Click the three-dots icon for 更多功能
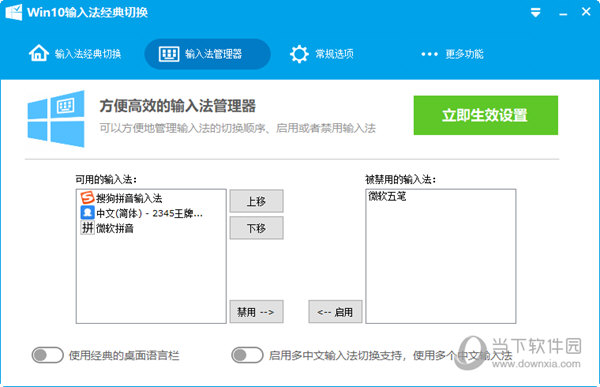This screenshot has width=600, height=387. pyautogui.click(x=429, y=54)
